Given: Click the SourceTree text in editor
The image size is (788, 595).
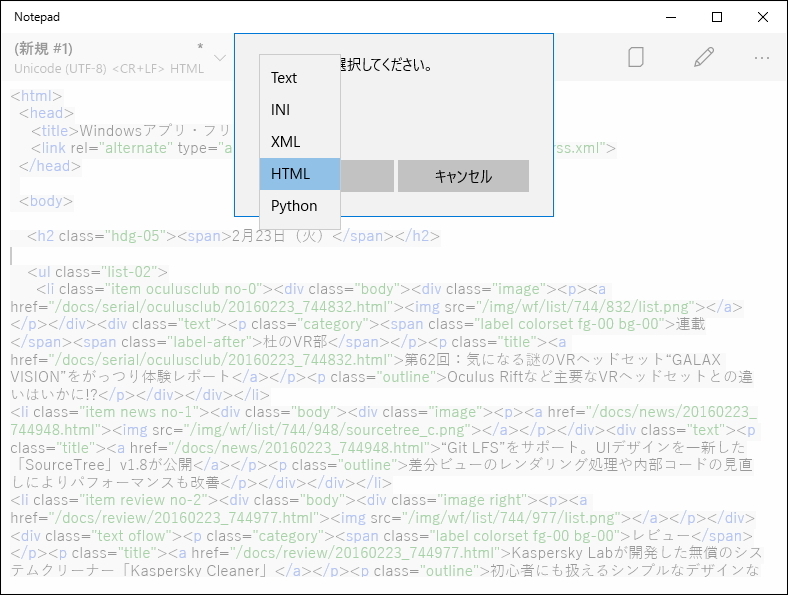Looking at the screenshot, I should click(64, 465).
